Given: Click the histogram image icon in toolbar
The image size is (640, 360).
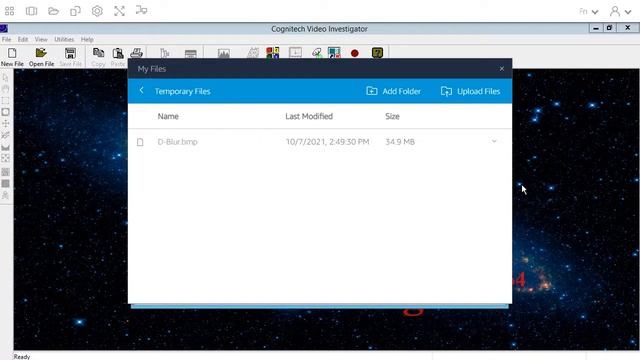Looking at the screenshot, I should [224, 53].
